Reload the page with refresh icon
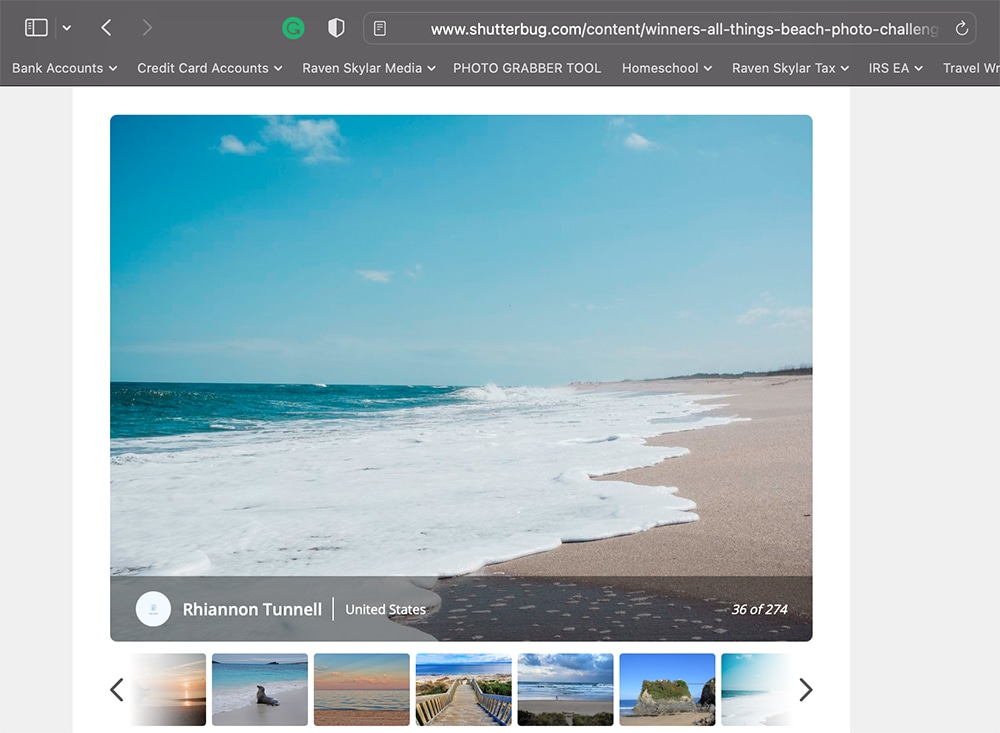Viewport: 1000px width, 733px height. (x=962, y=29)
